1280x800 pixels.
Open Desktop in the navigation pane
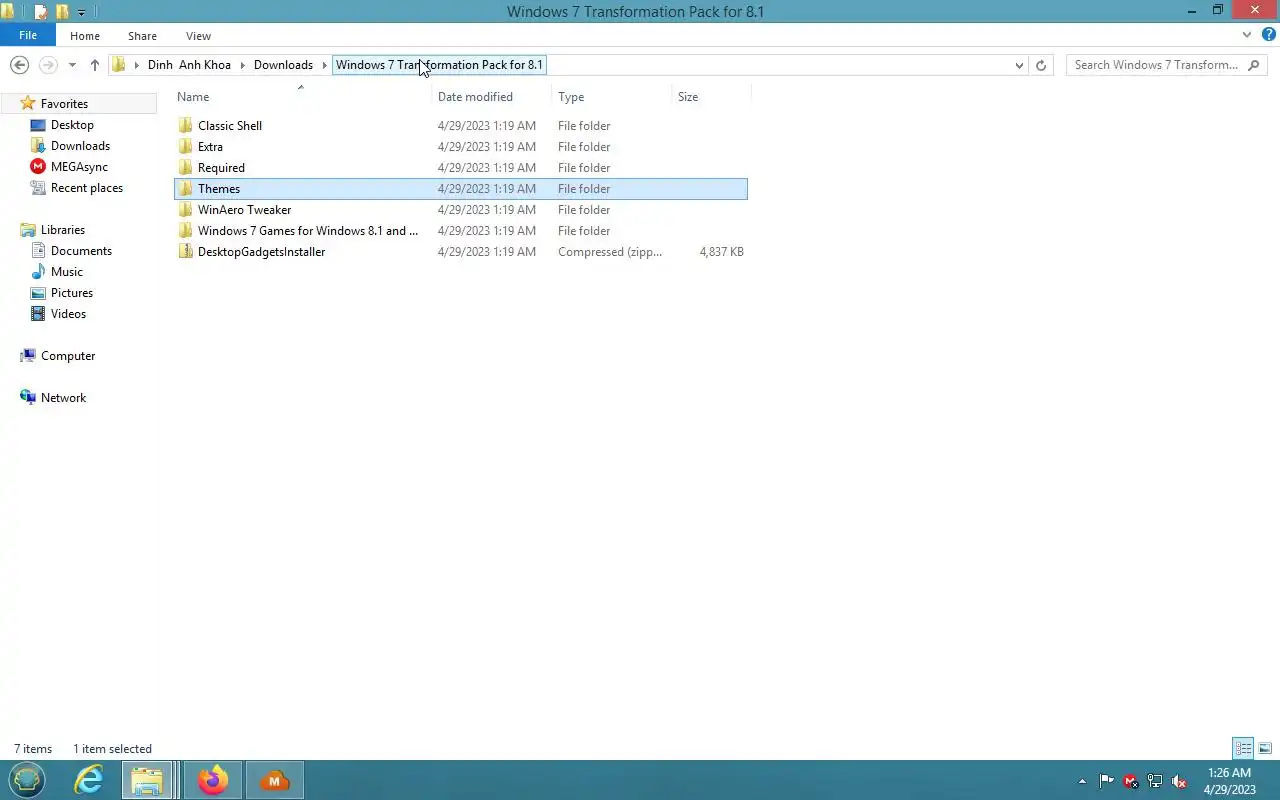pyautogui.click(x=72, y=125)
